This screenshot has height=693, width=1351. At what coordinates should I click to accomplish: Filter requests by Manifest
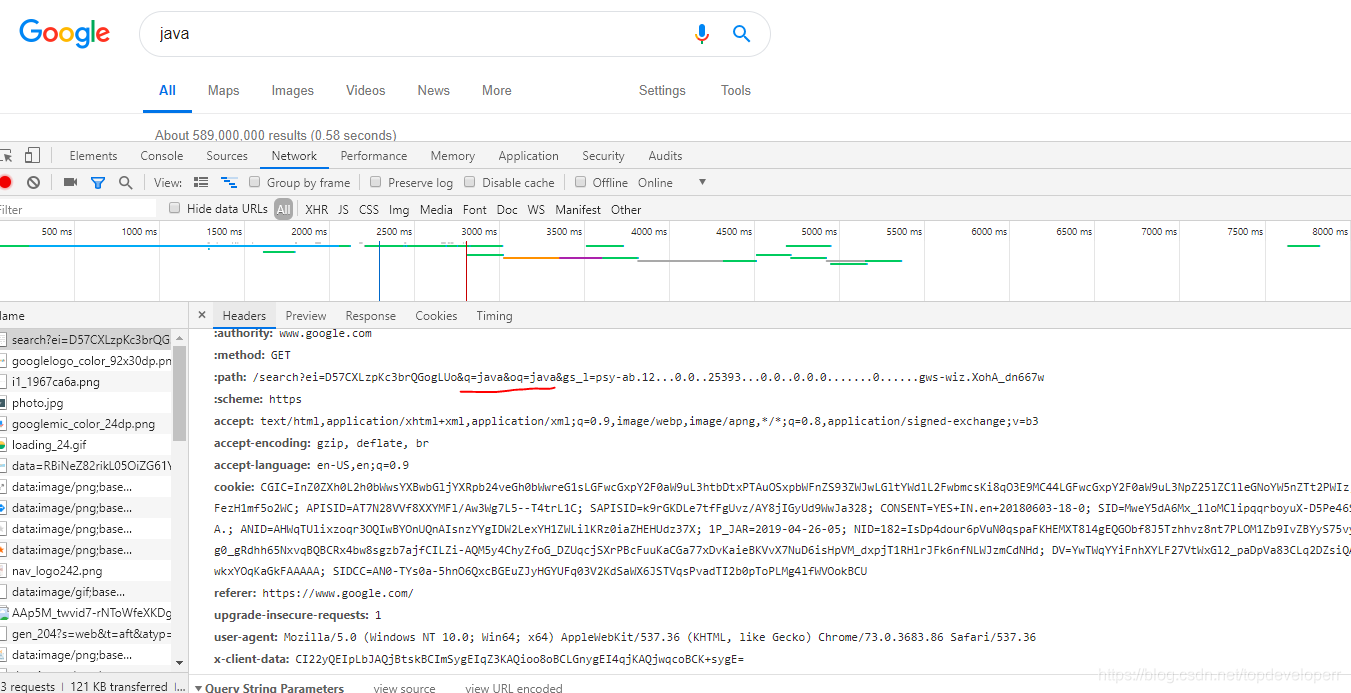pos(578,209)
